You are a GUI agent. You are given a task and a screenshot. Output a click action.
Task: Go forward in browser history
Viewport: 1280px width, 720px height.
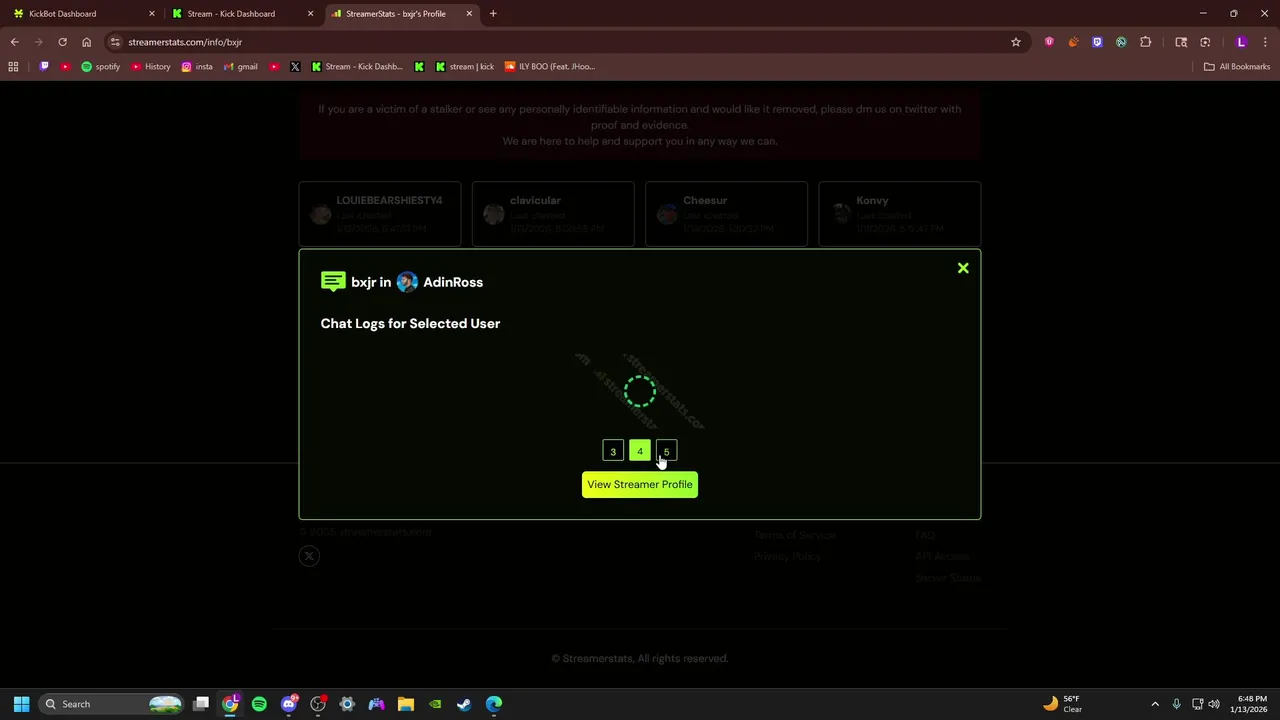tap(39, 42)
